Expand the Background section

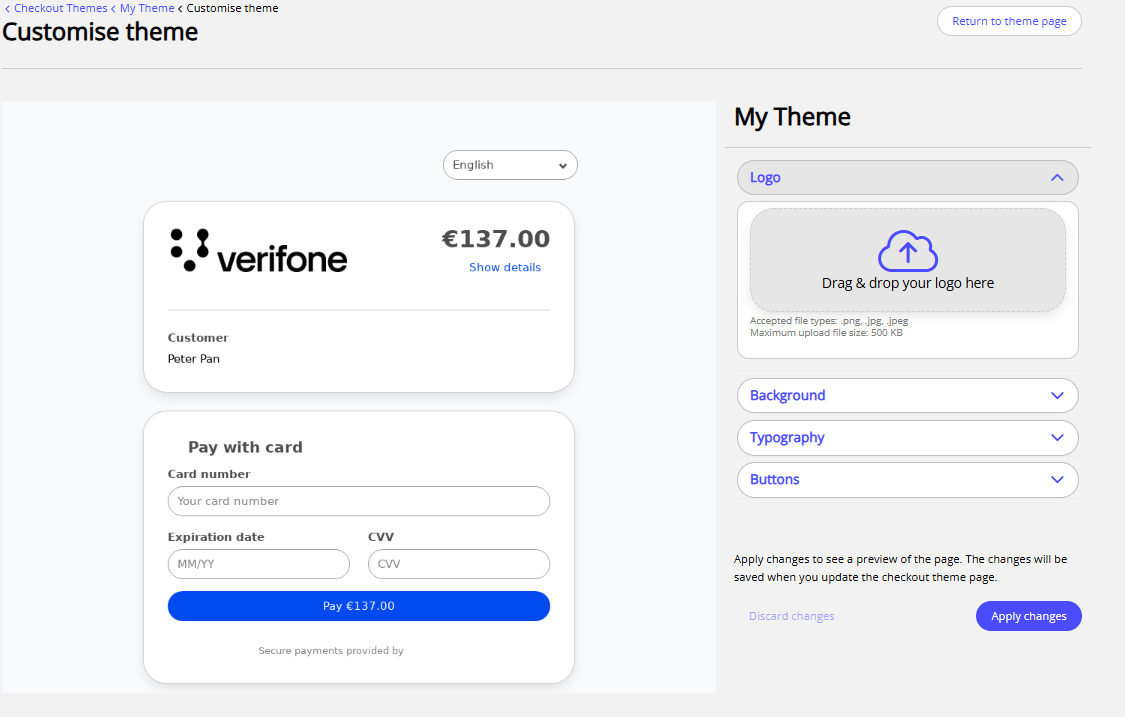[908, 395]
